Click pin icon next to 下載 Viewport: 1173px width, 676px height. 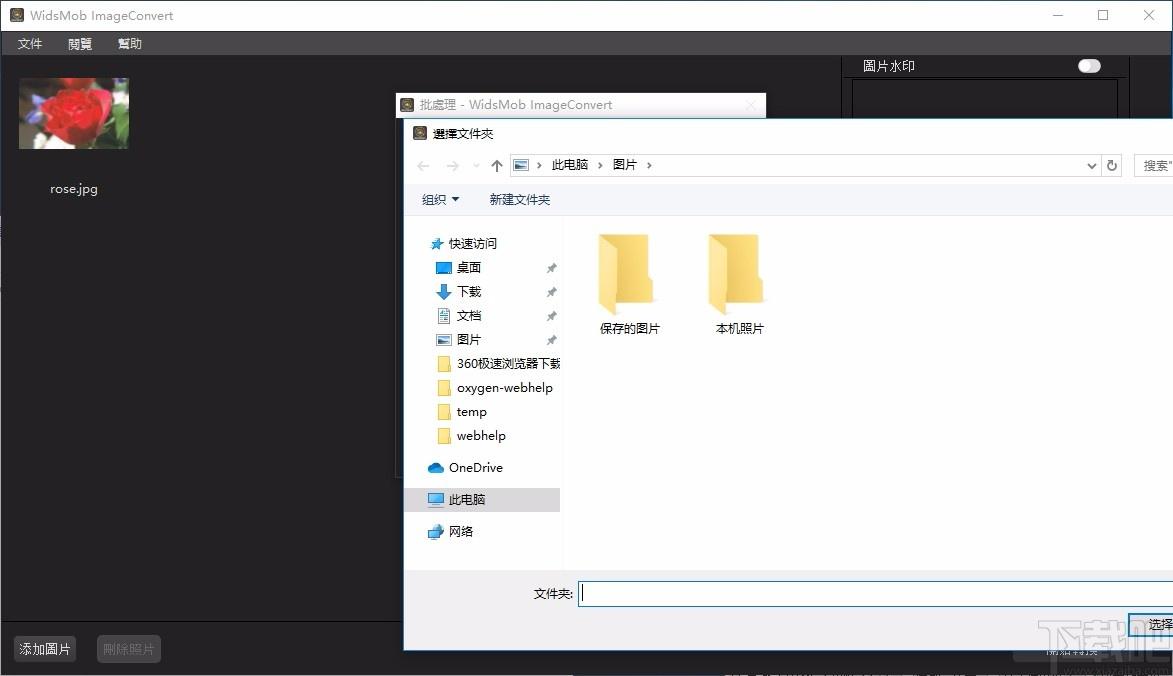551,292
